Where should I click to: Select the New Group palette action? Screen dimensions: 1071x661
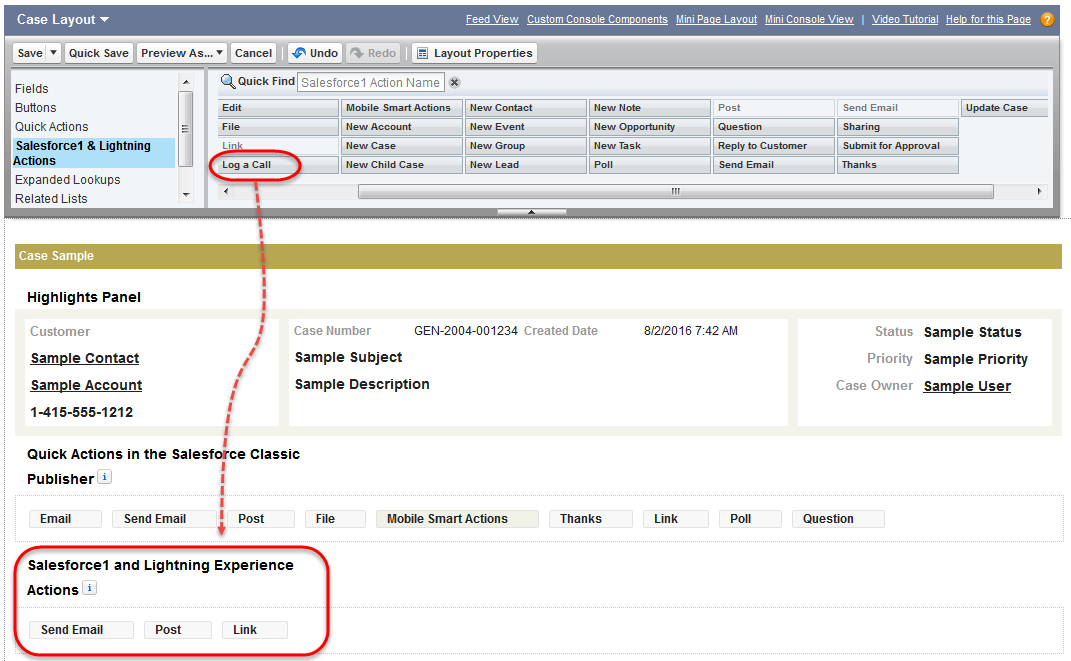526,146
